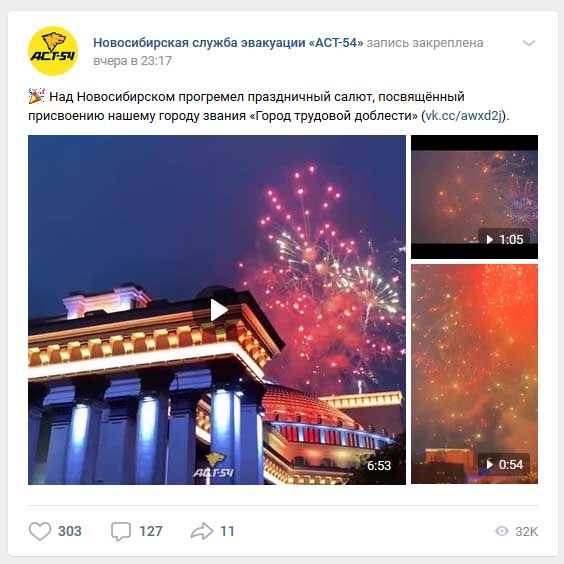Click the 11 shares count
Viewport: 564px width, 564px height.
[227, 531]
